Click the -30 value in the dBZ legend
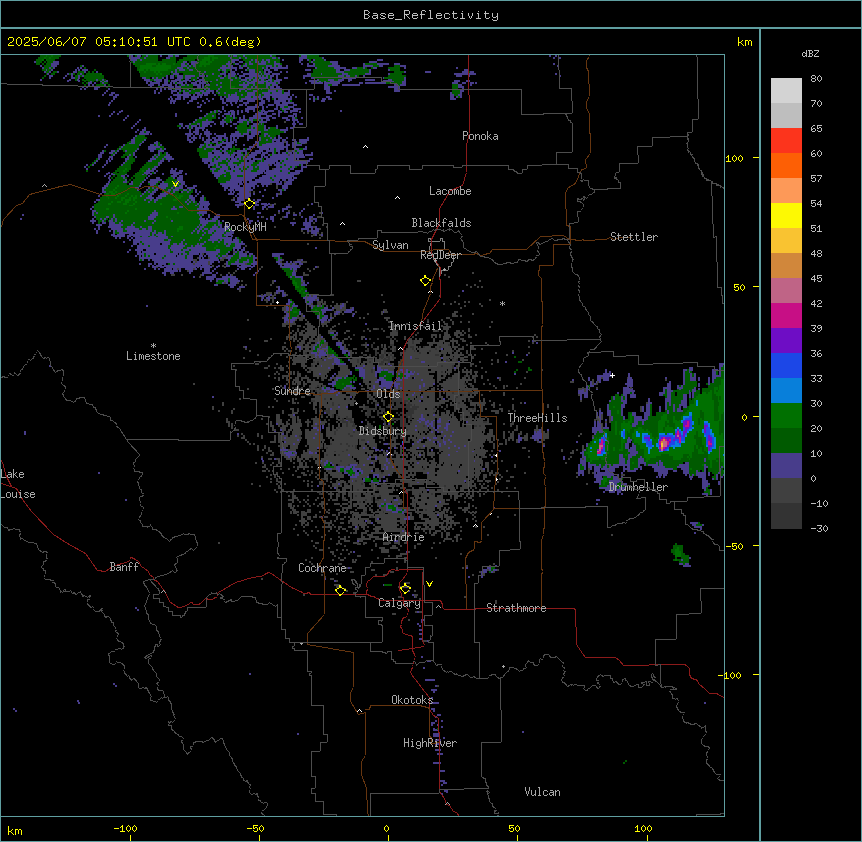This screenshot has height=842, width=862. click(x=819, y=529)
